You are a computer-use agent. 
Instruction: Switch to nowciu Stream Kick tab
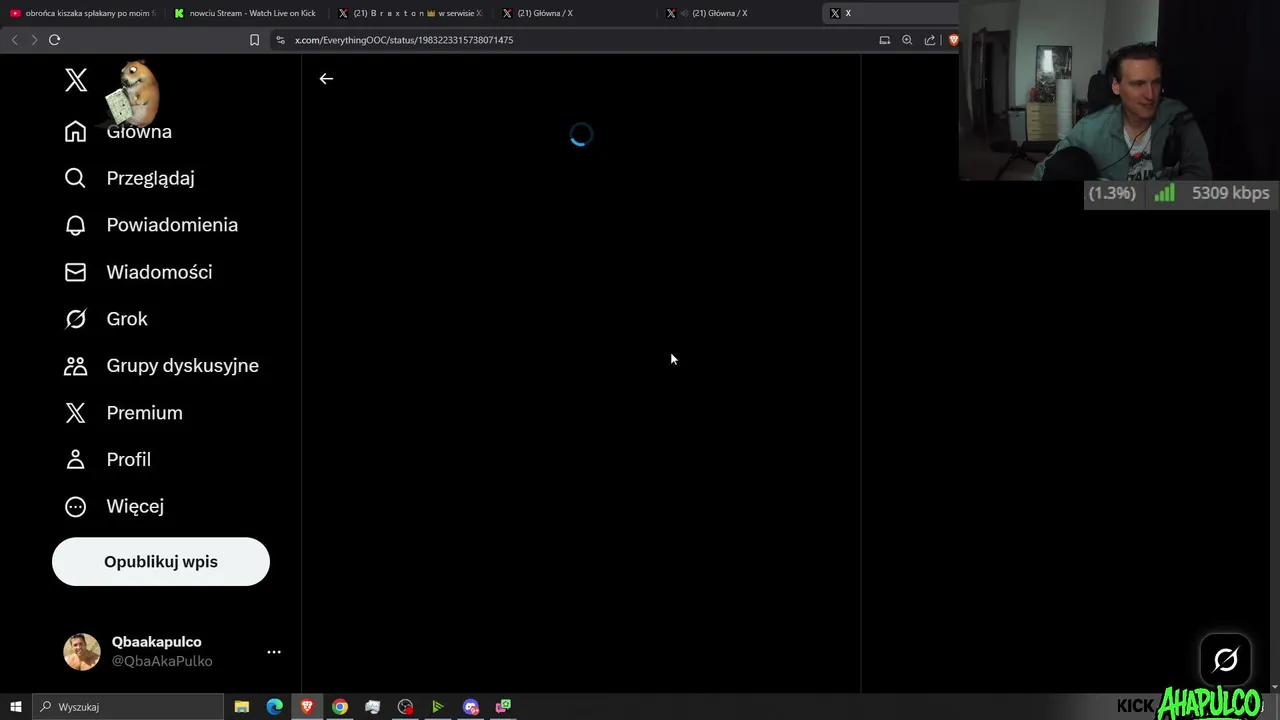point(247,13)
